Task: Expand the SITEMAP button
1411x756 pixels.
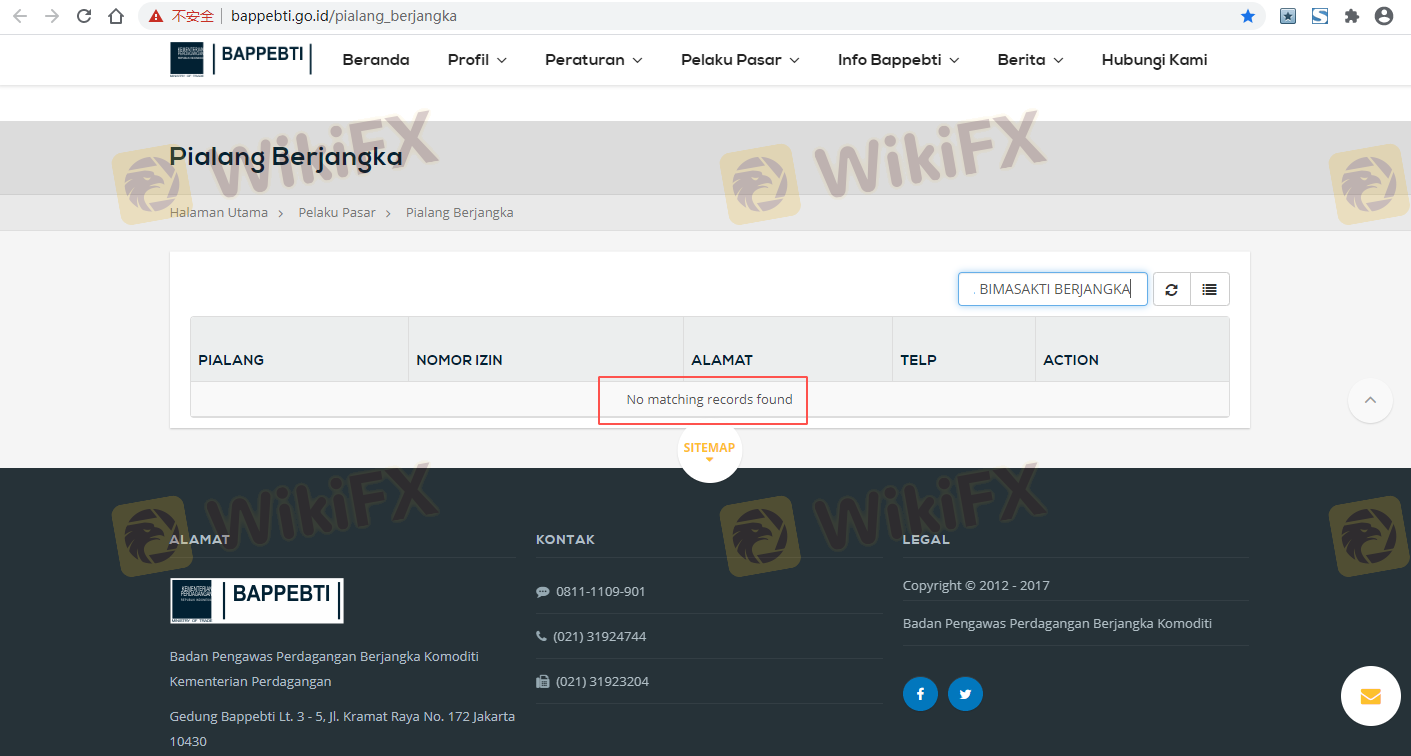Action: coord(709,450)
